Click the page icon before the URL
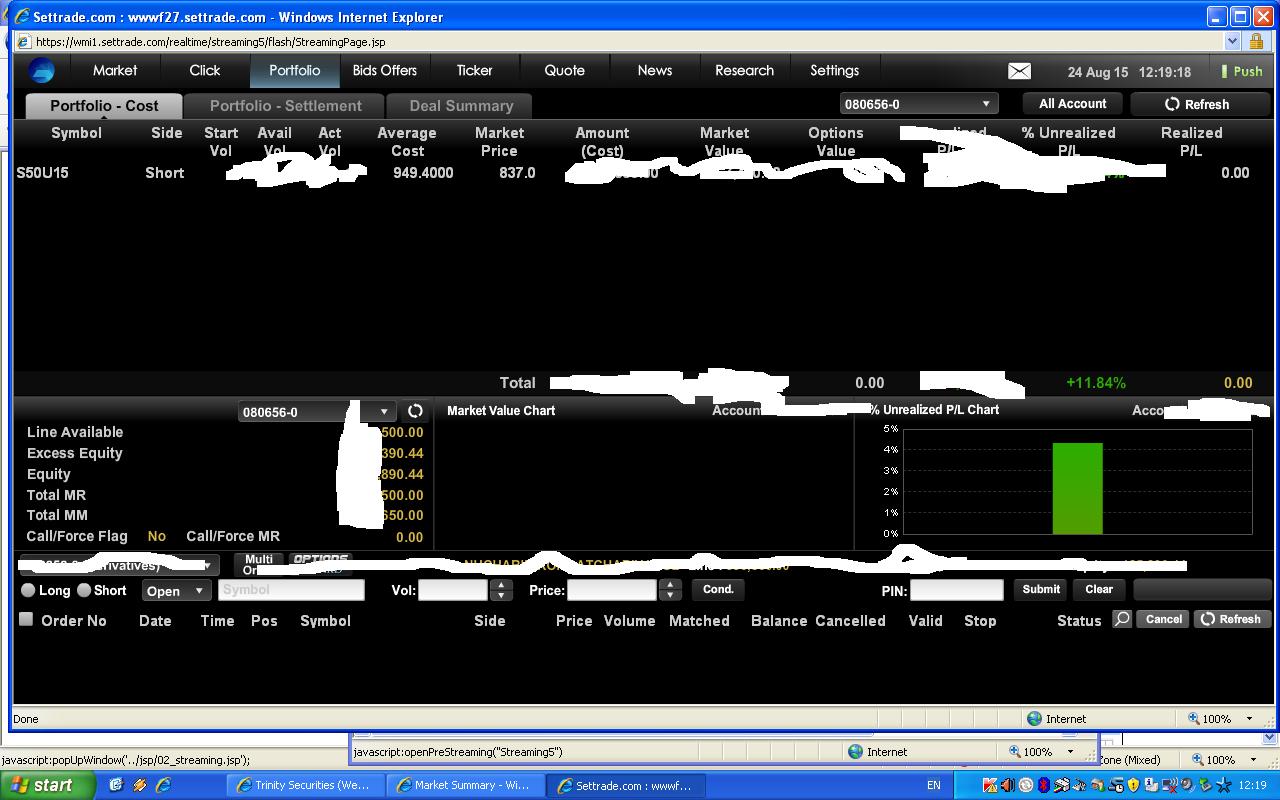This screenshot has height=800, width=1280. pyautogui.click(x=23, y=41)
